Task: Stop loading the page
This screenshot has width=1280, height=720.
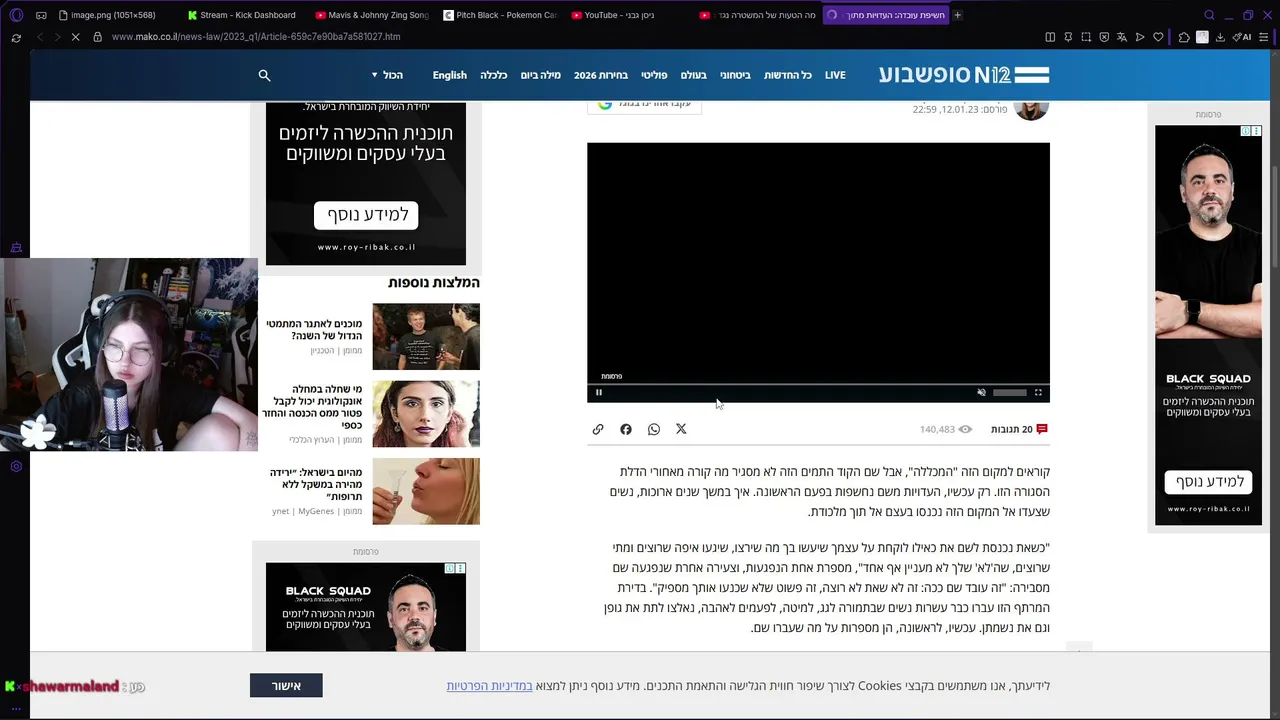Action: [x=77, y=37]
